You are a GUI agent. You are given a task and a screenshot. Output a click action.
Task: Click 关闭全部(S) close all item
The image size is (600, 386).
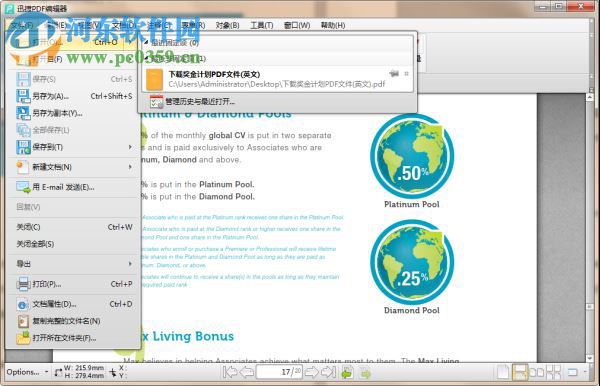[74, 244]
